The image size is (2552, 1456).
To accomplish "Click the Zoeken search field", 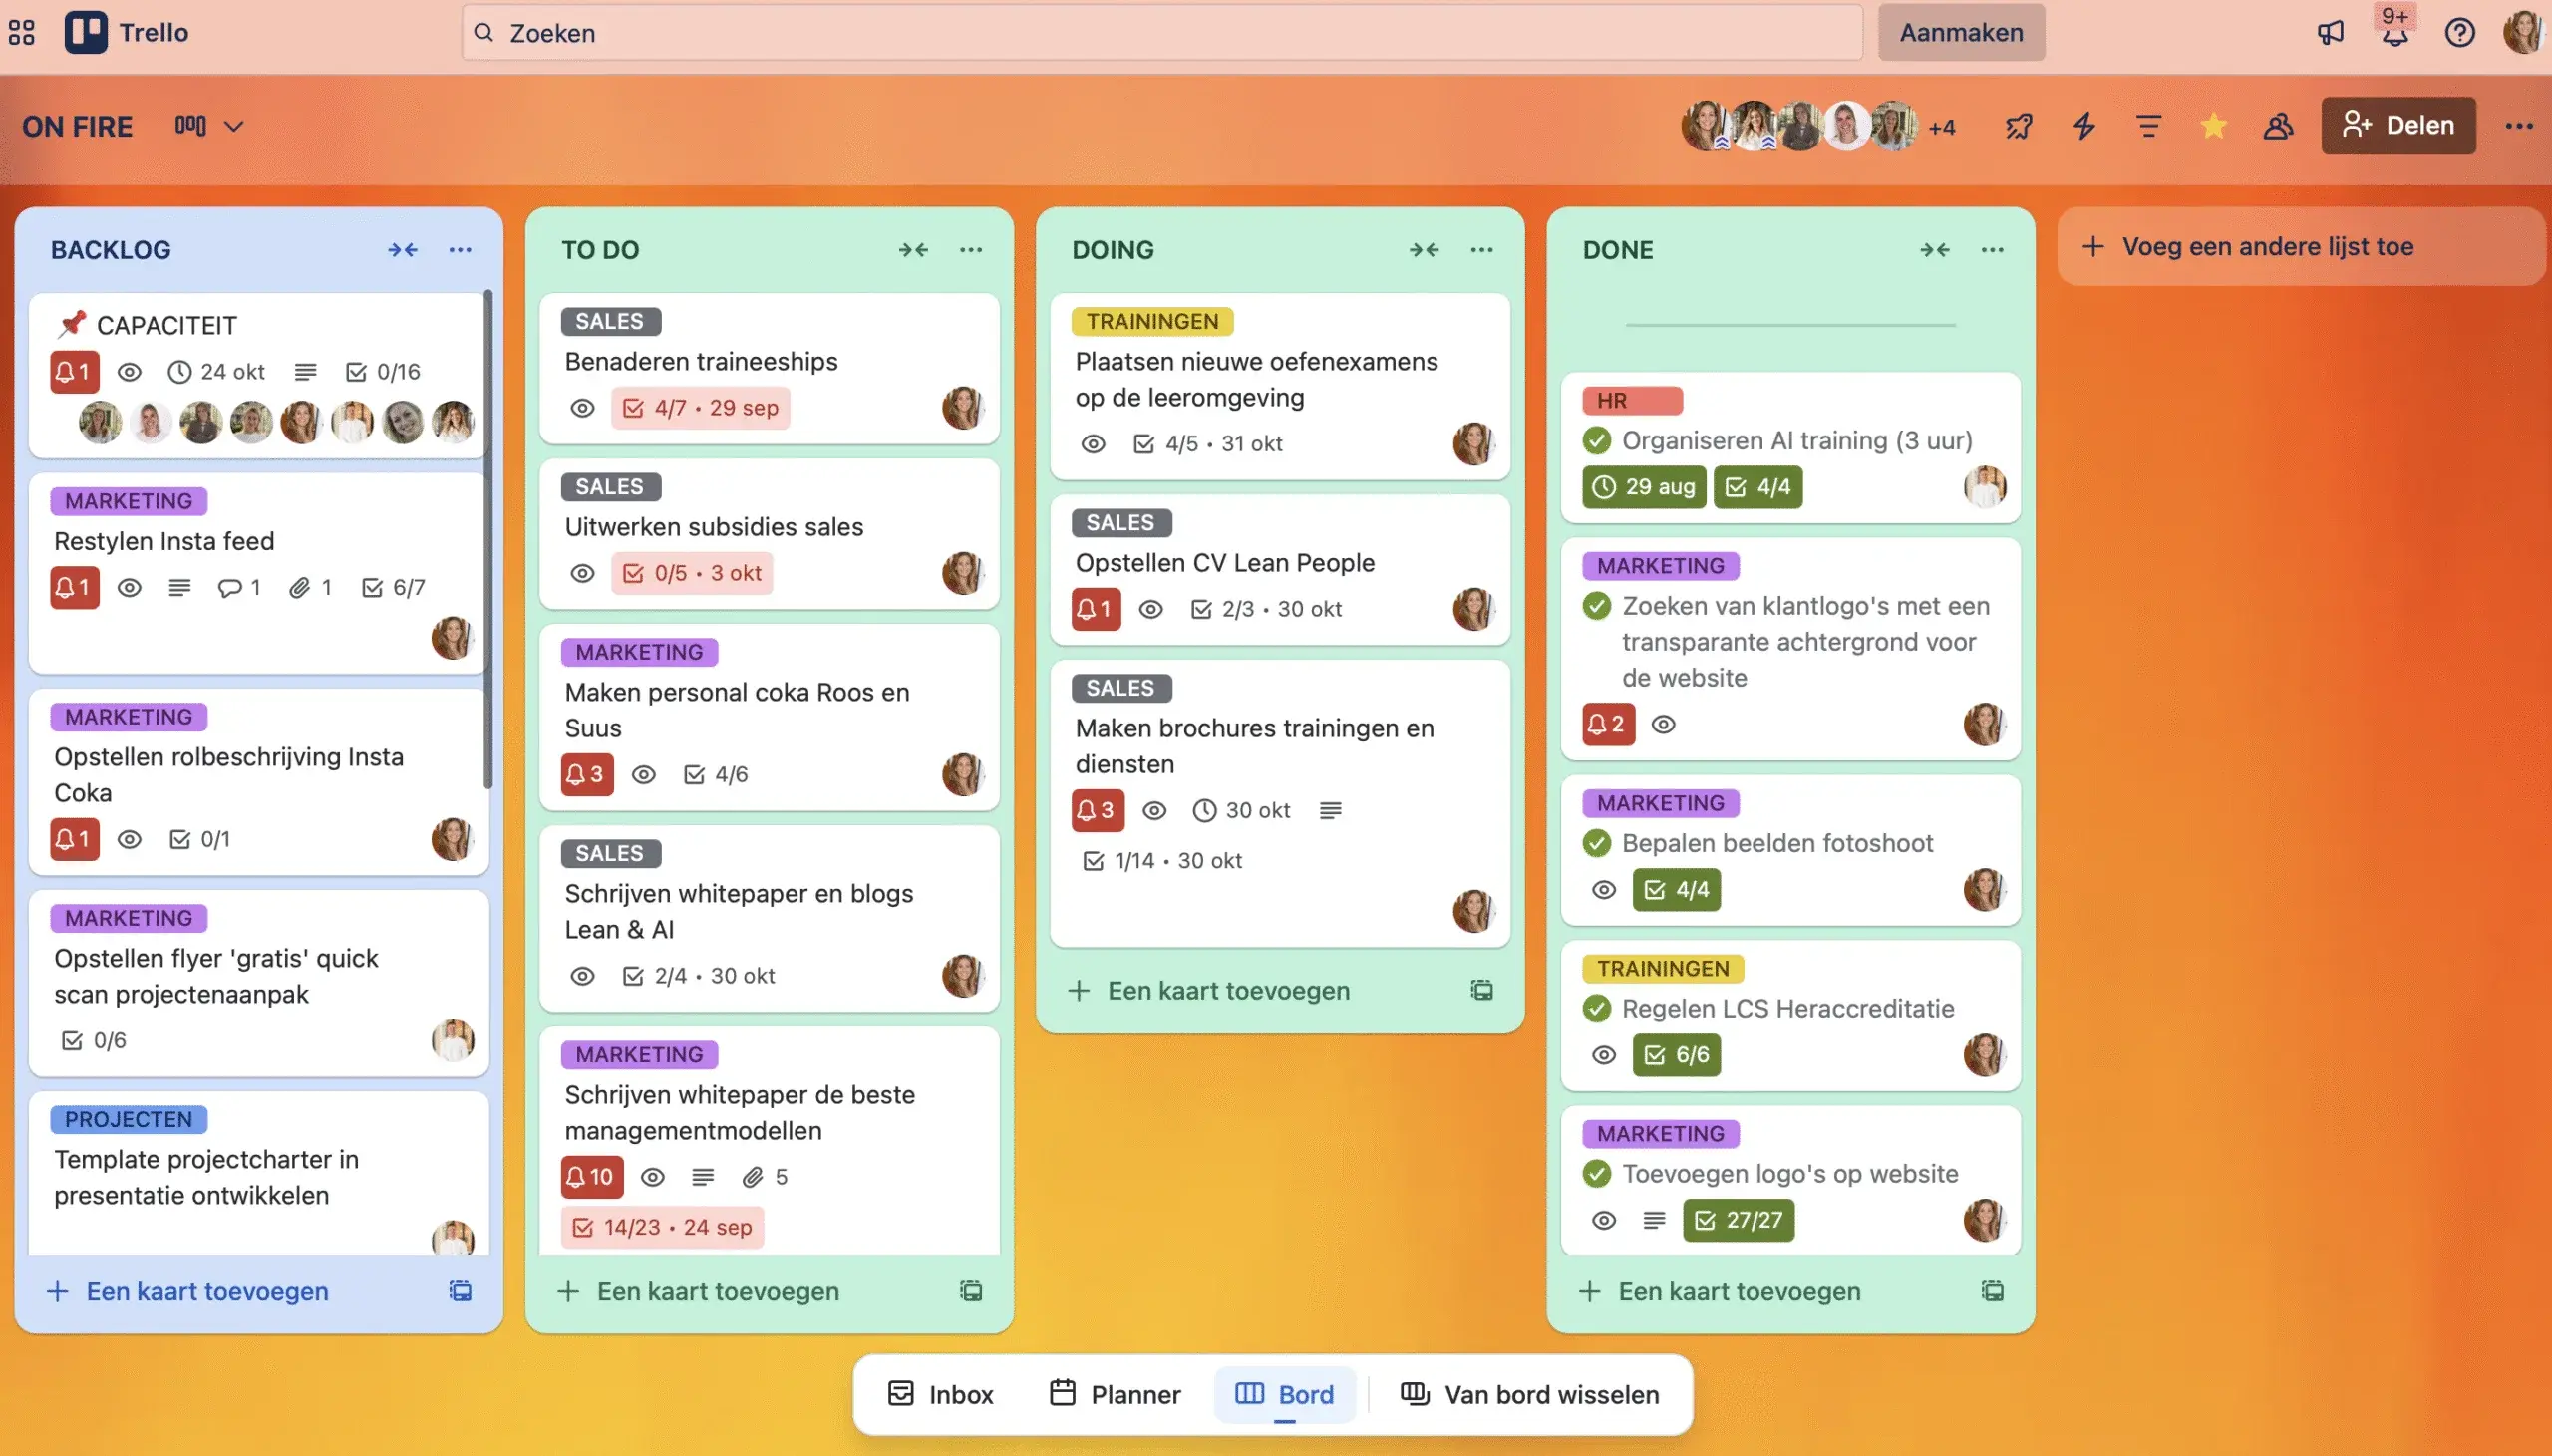I will (1161, 33).
